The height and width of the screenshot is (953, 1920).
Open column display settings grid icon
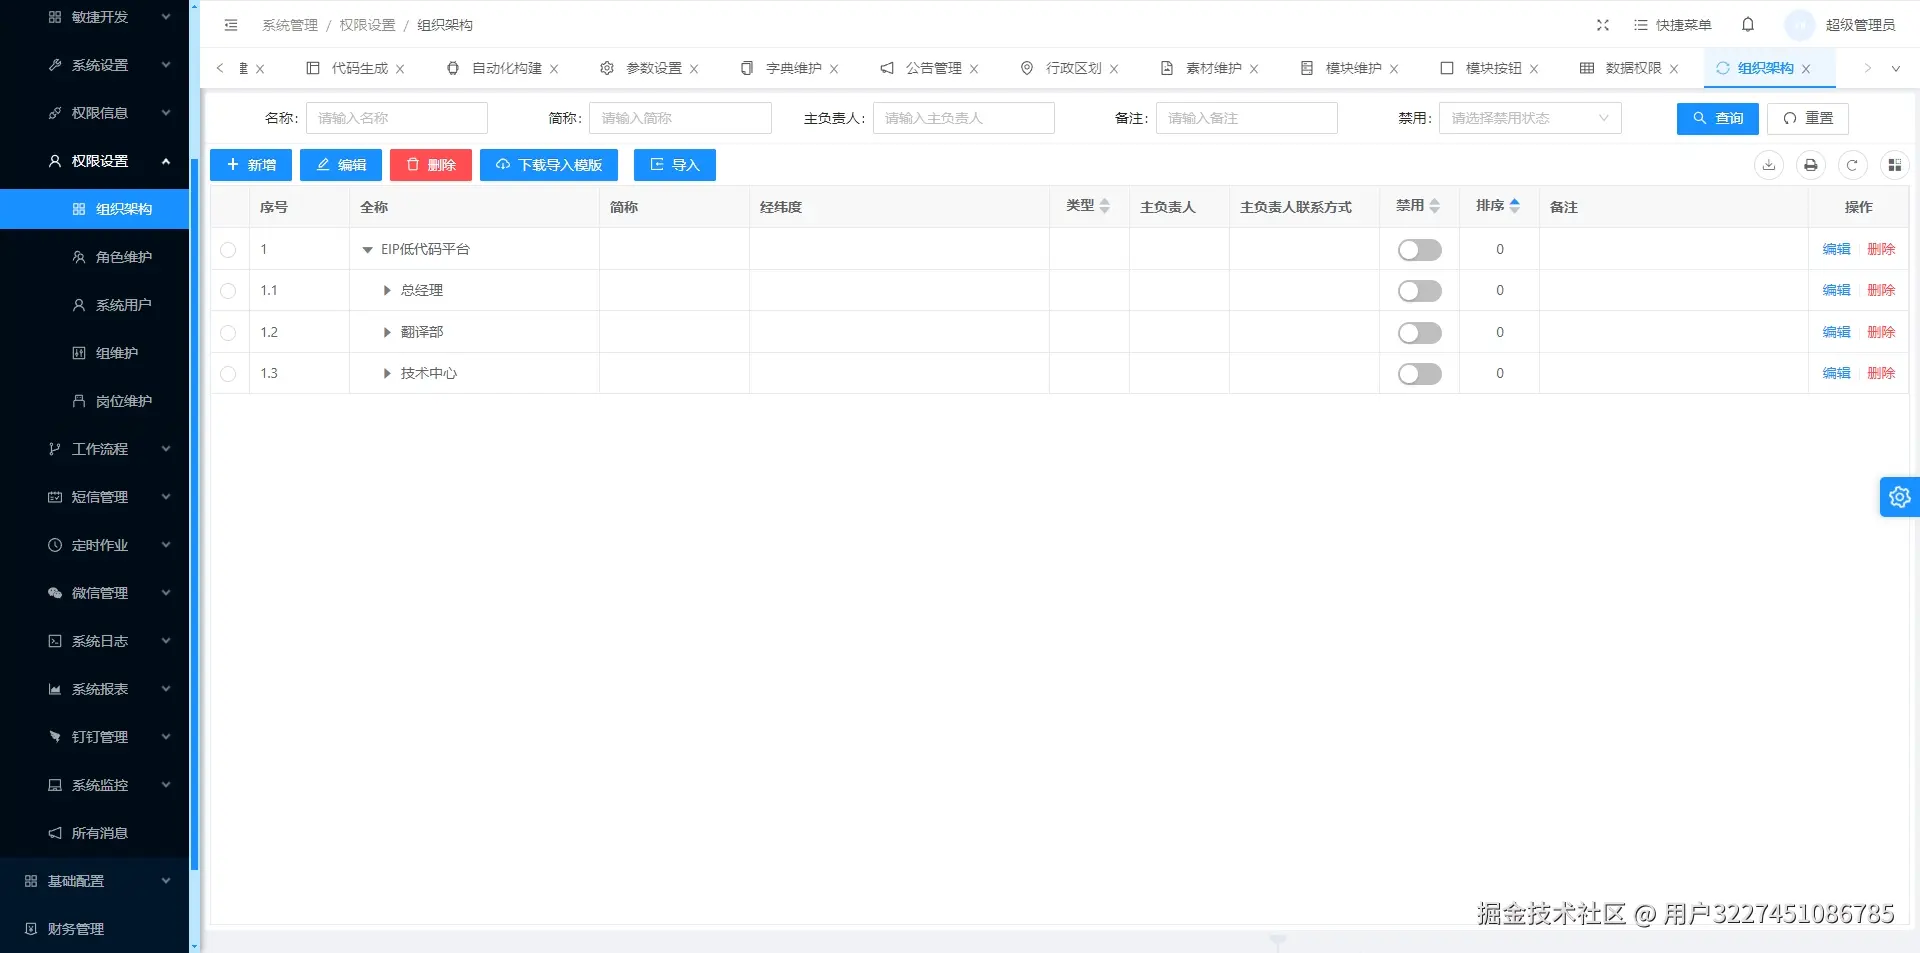(1894, 165)
